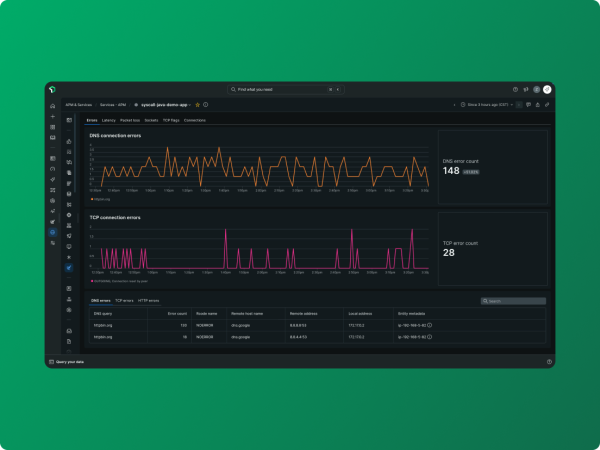This screenshot has height=450, width=600.
Task: Click the announcements icon in top bar
Action: coord(526,90)
